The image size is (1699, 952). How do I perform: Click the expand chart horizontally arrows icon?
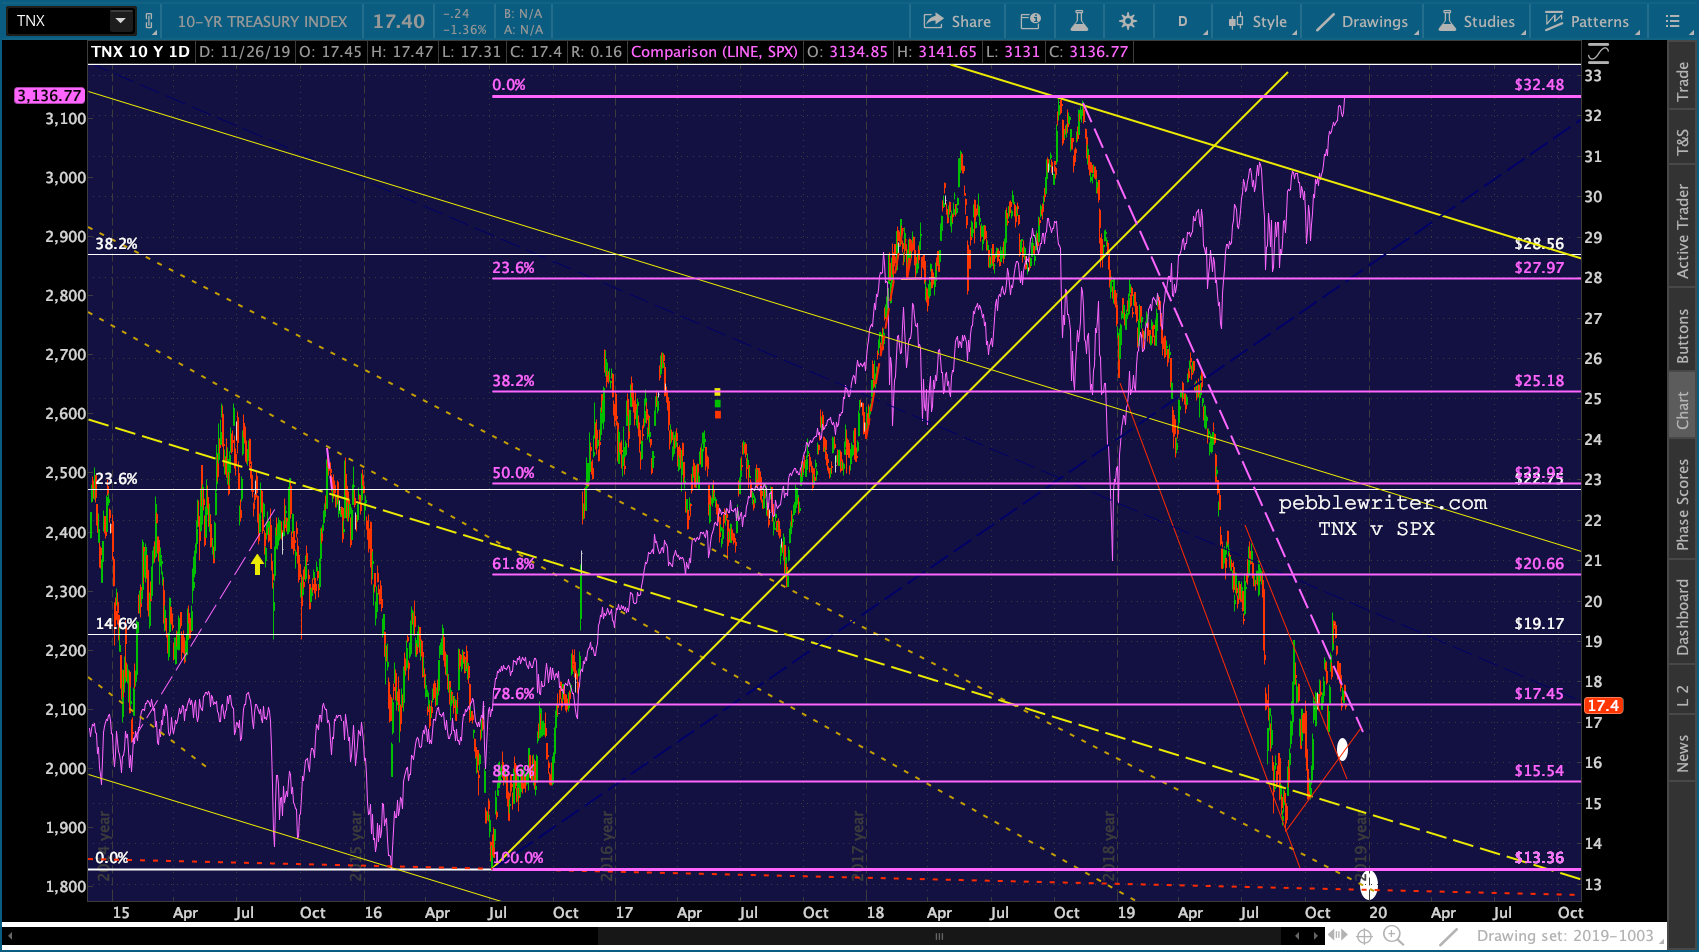pyautogui.click(x=1337, y=935)
